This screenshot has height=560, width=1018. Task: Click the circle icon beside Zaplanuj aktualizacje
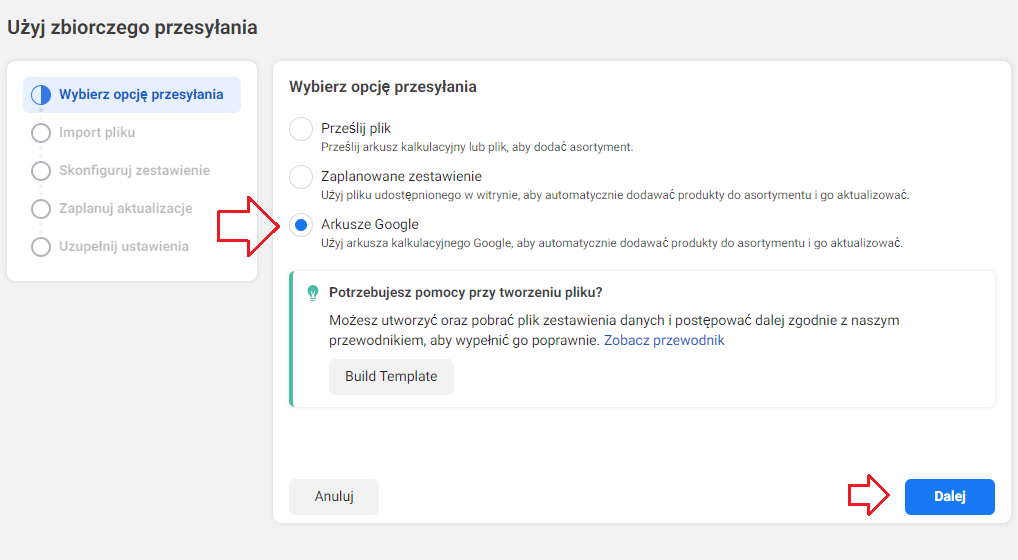pyautogui.click(x=41, y=209)
